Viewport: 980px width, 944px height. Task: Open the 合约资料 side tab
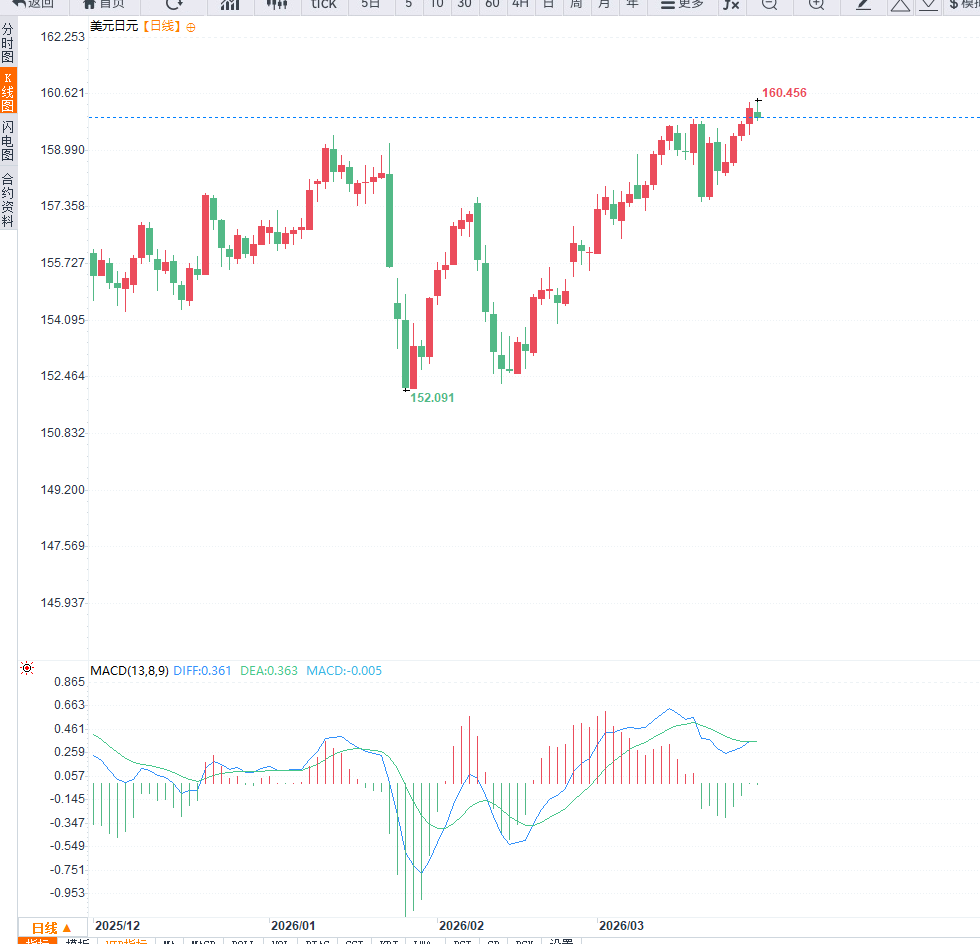click(8, 200)
